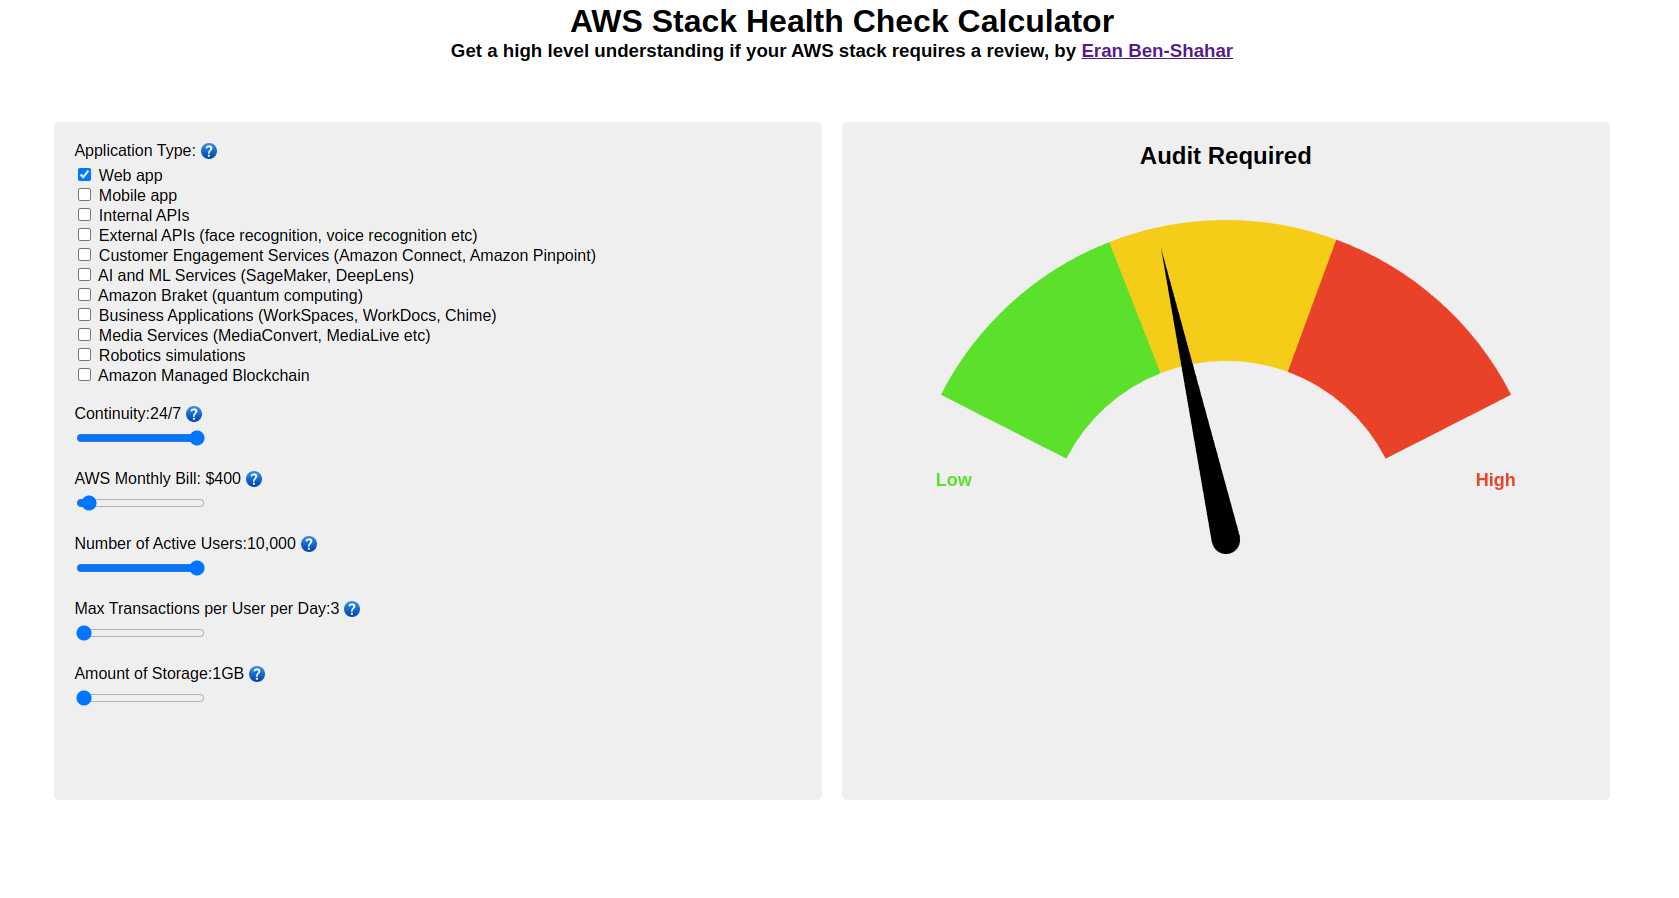Enable the Amazon Braket quantum computing checkbox
Viewport: 1679px width, 898px height.
[x=84, y=294]
